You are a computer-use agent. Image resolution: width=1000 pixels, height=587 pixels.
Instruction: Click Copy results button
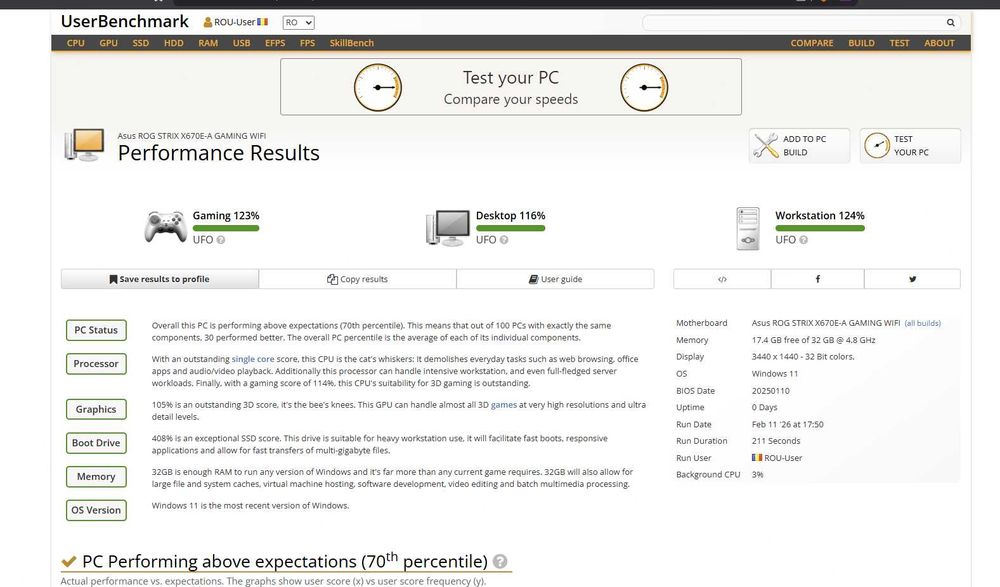[x=357, y=279]
